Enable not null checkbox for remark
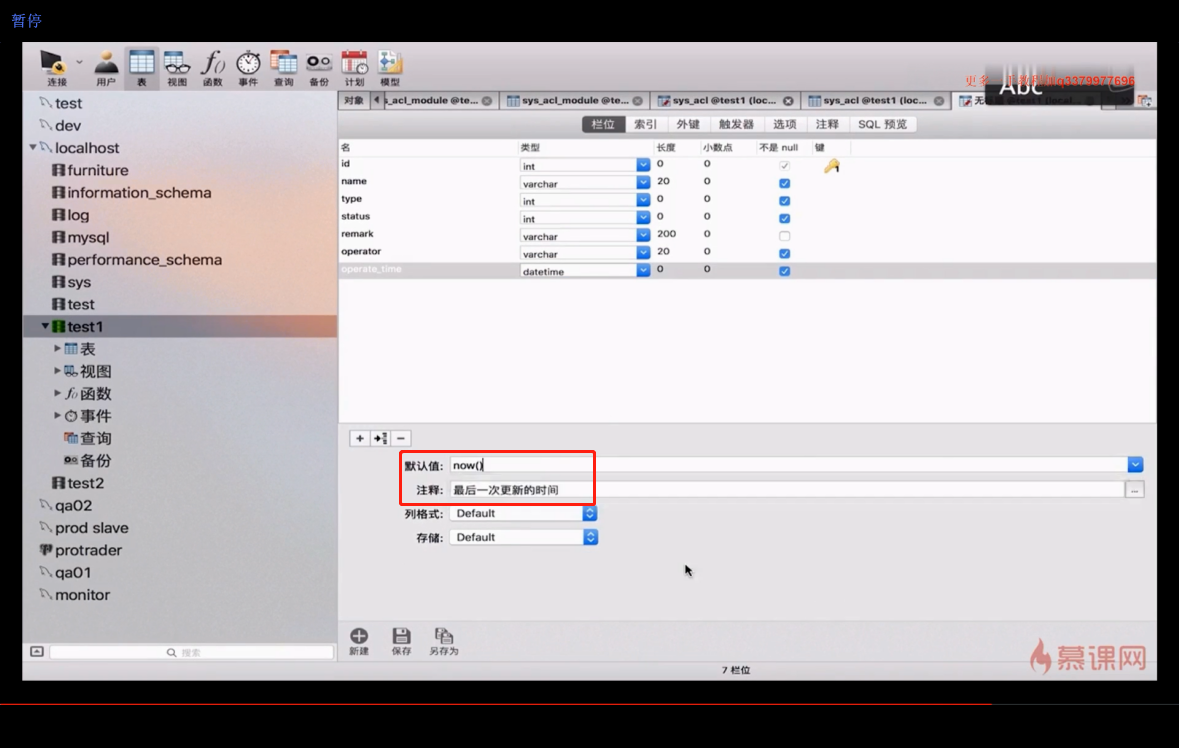This screenshot has width=1179, height=748. click(x=784, y=236)
